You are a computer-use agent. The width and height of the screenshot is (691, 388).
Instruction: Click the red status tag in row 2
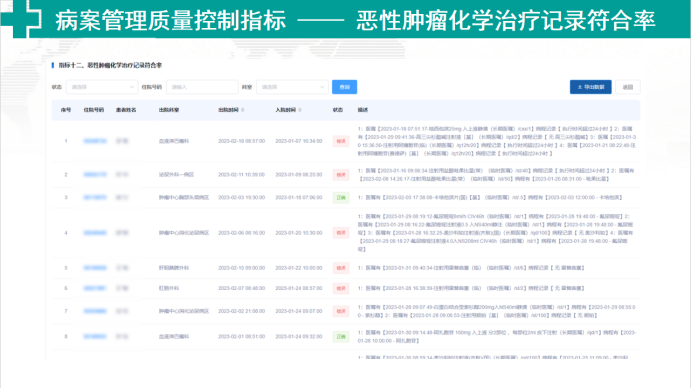[341, 175]
